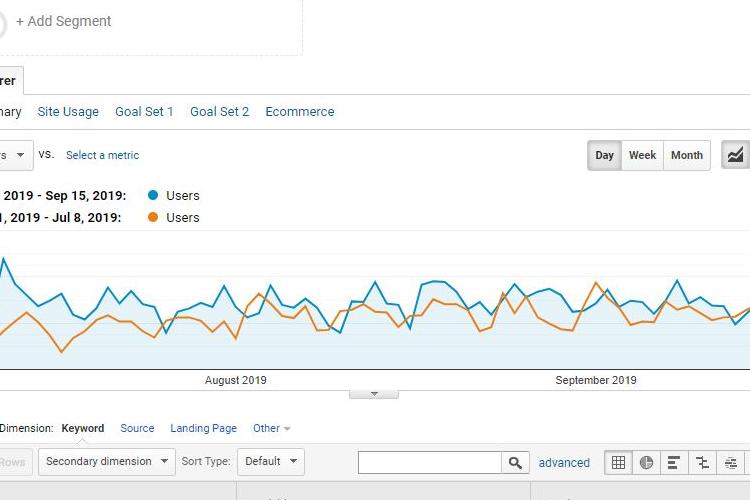Viewport: 750px width, 500px height.
Task: Open the advanced filter link
Action: [564, 462]
